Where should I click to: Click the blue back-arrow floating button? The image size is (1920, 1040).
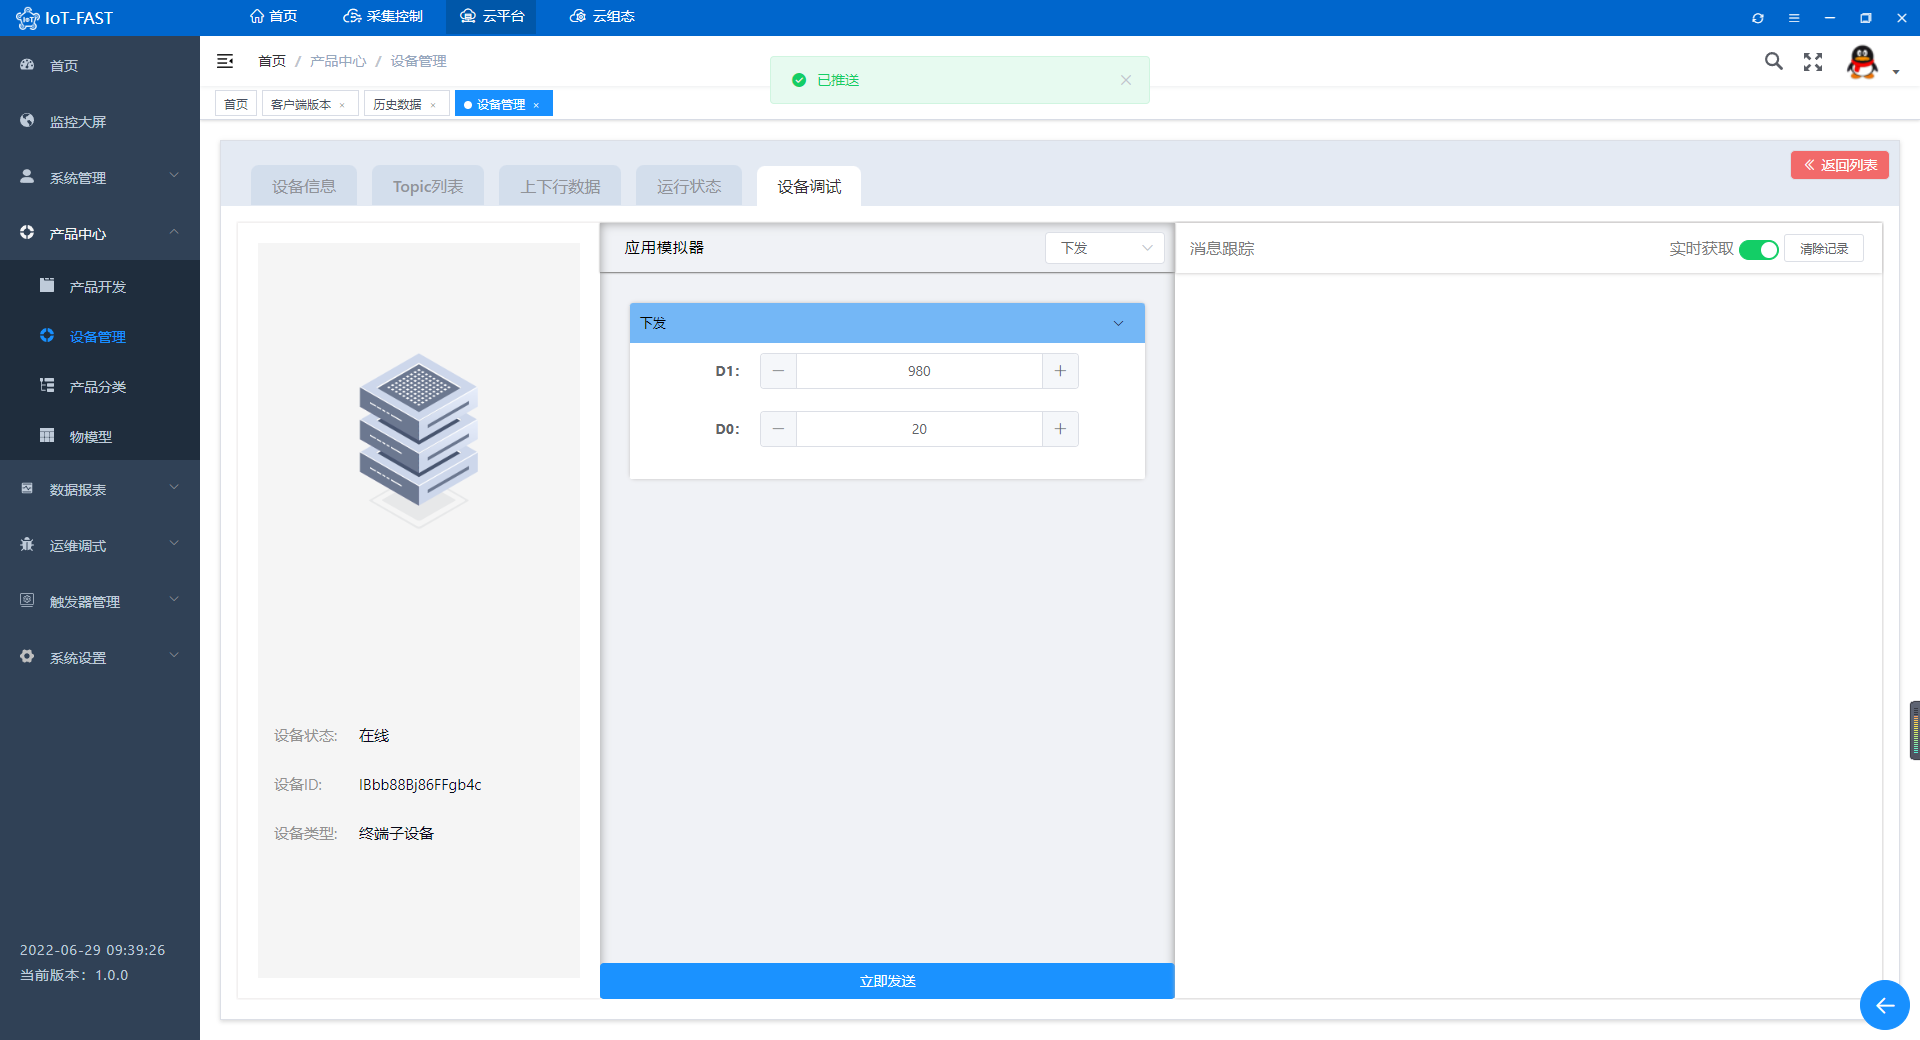1884,1005
